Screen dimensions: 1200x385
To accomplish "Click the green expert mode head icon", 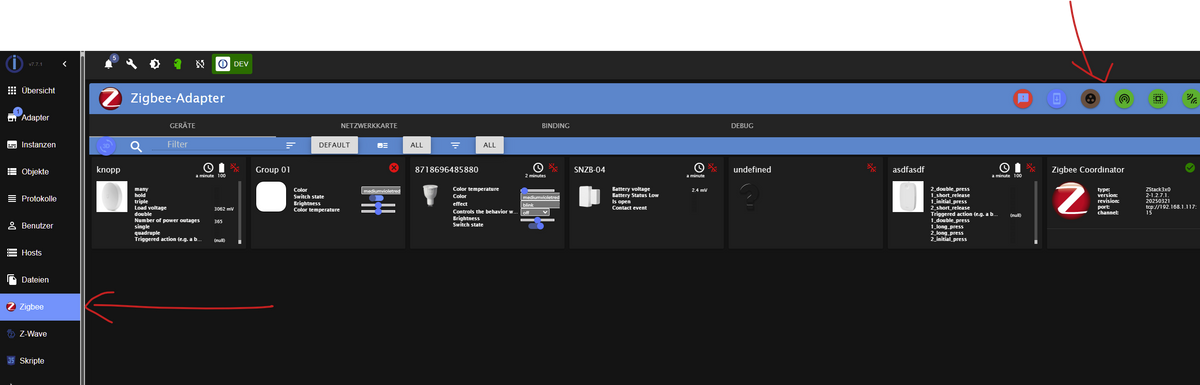I will 177,63.
